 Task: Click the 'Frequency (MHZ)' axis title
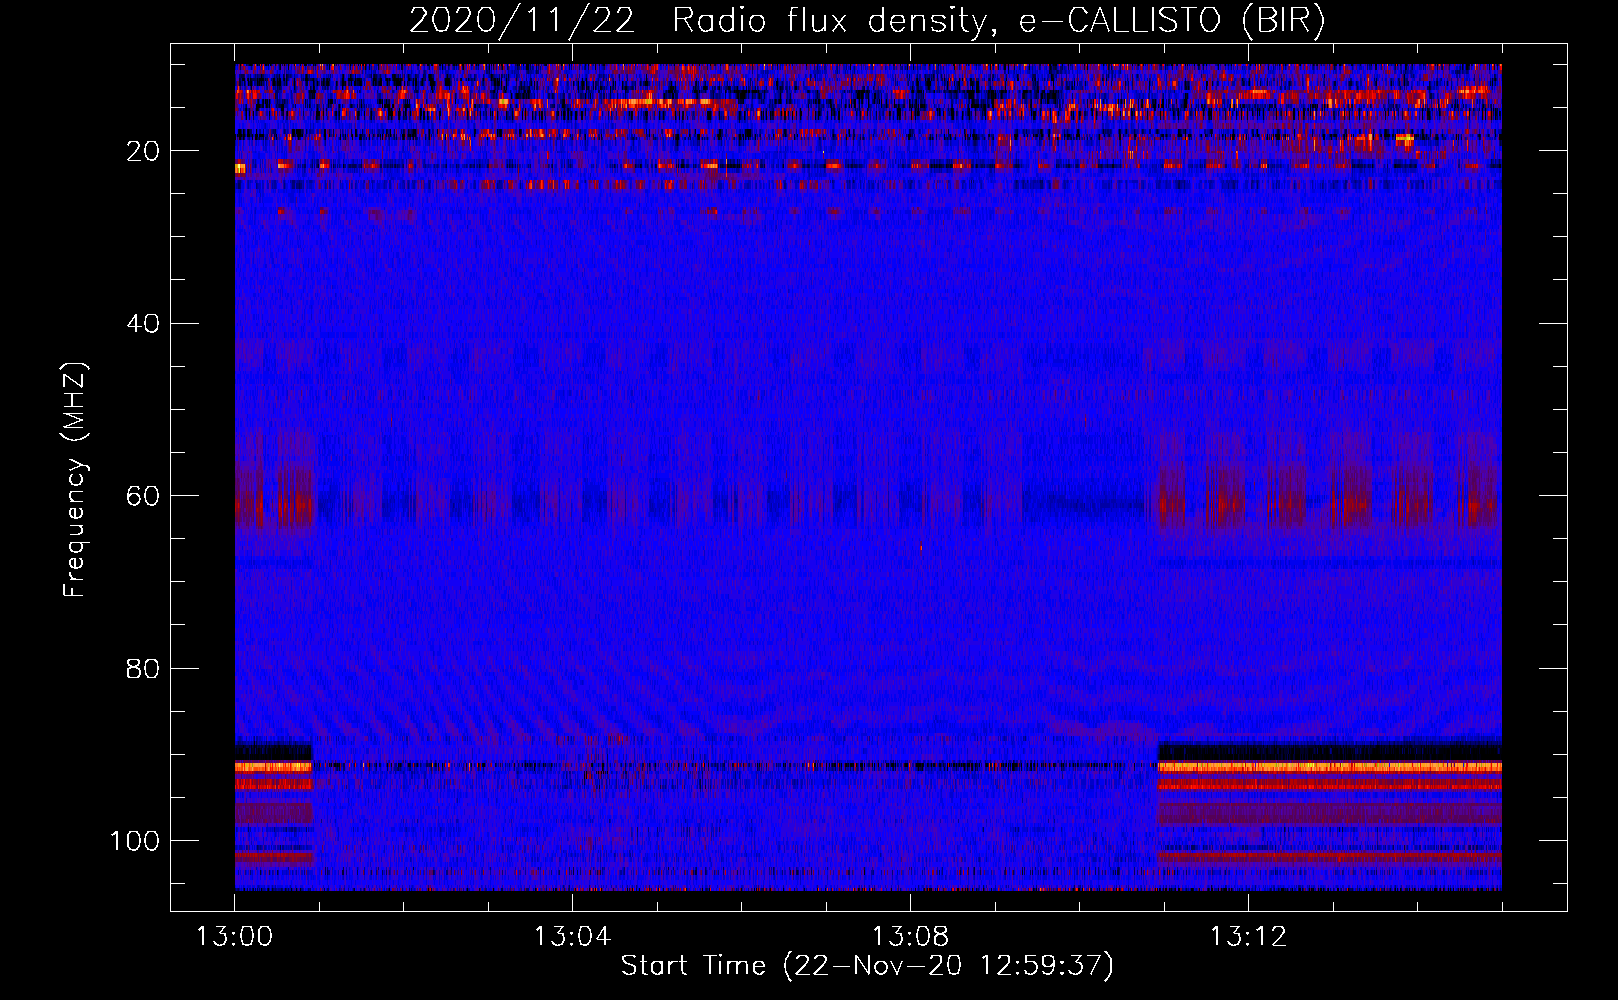click(x=75, y=479)
